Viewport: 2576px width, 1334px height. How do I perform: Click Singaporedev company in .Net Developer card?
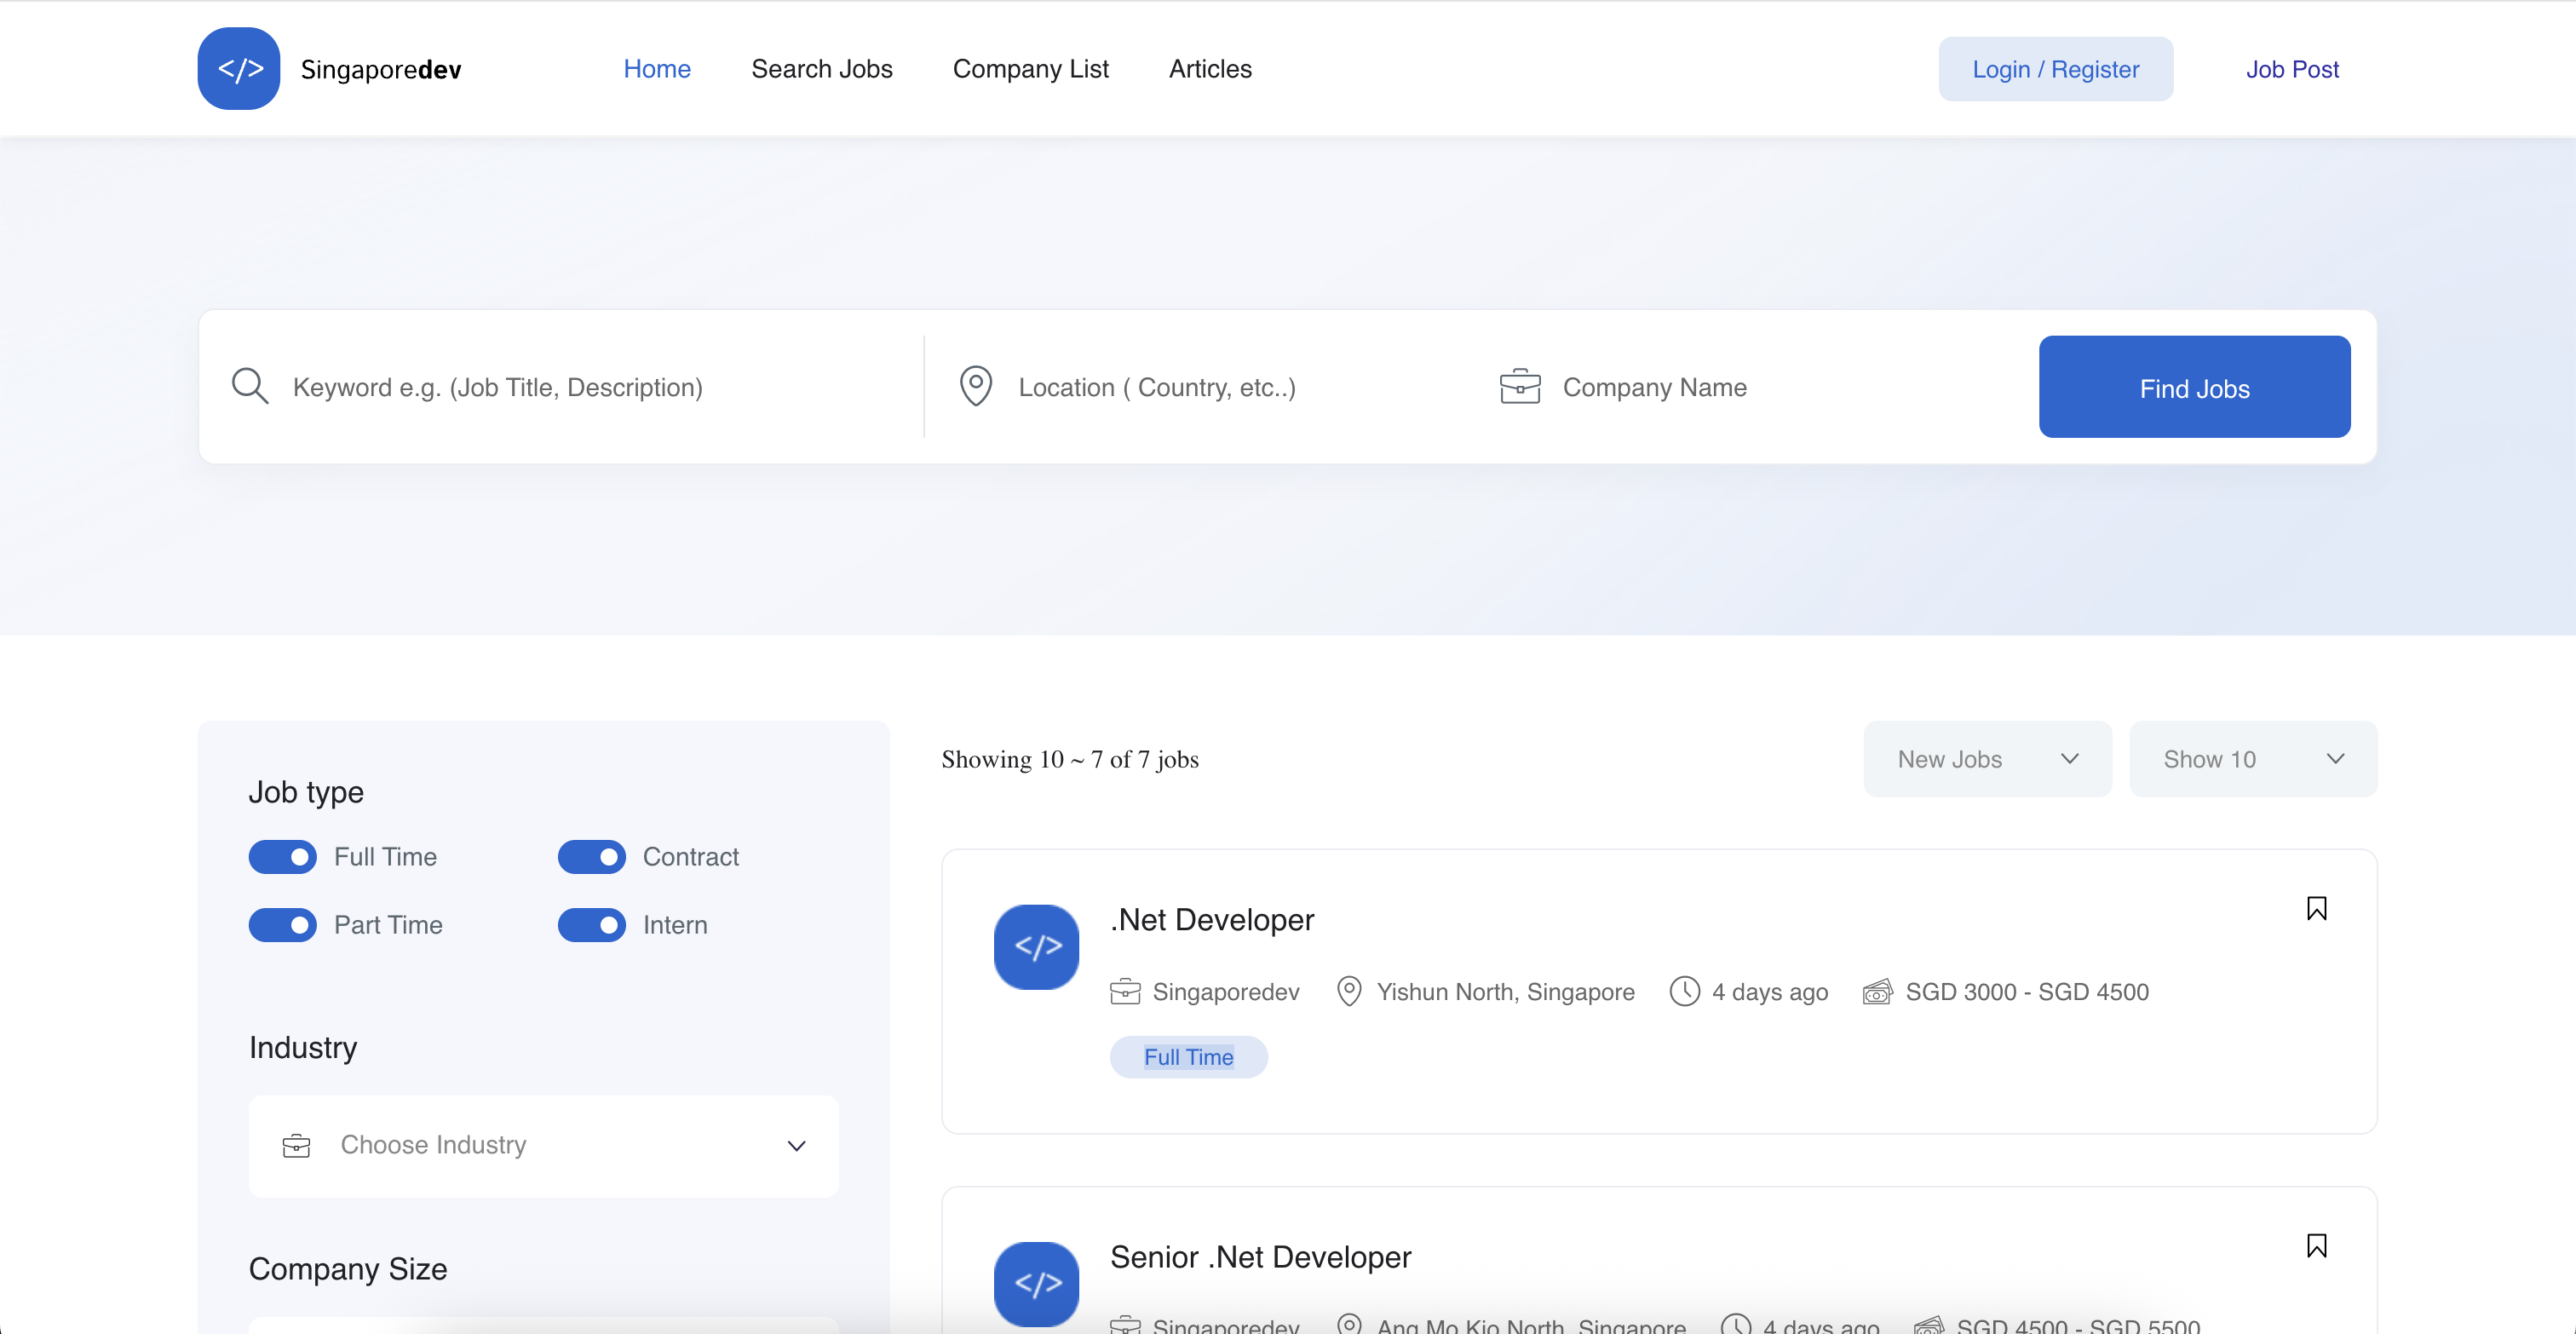click(x=1225, y=991)
